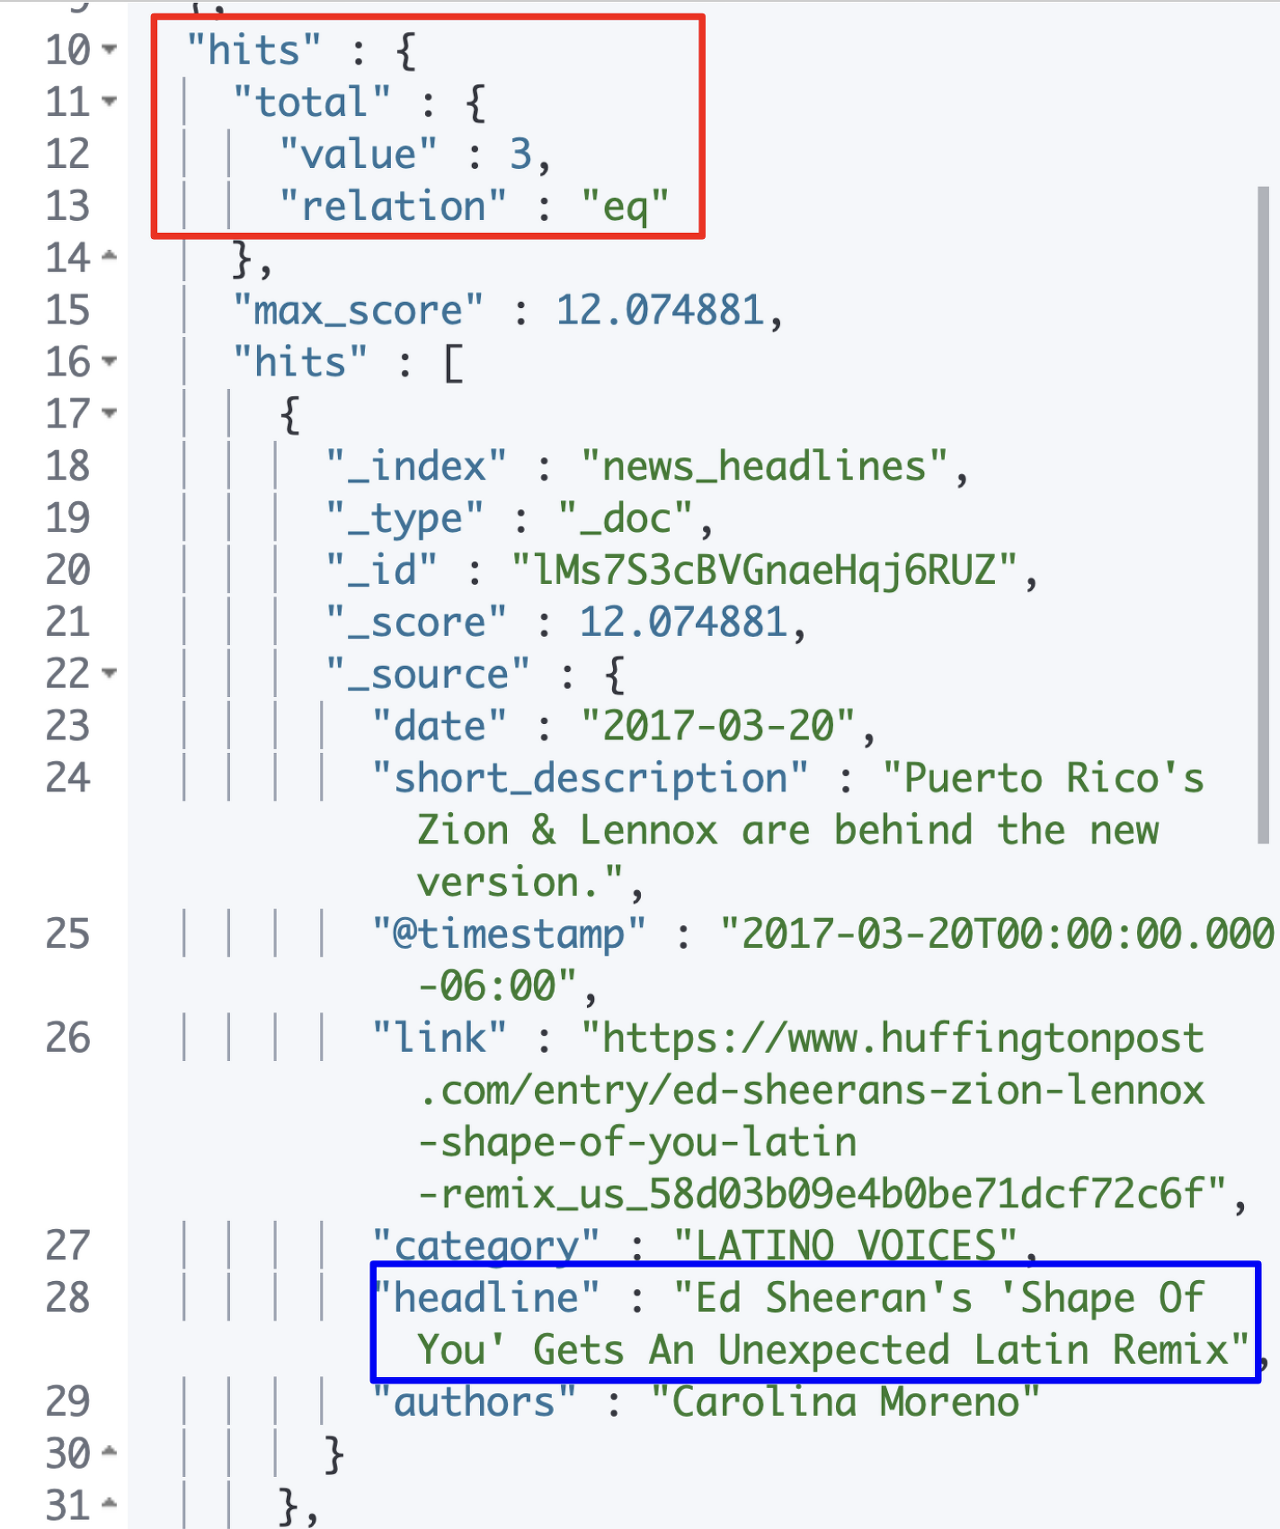Click the author value "Carolina Moreno"
The height and width of the screenshot is (1529, 1280).
tap(846, 1402)
